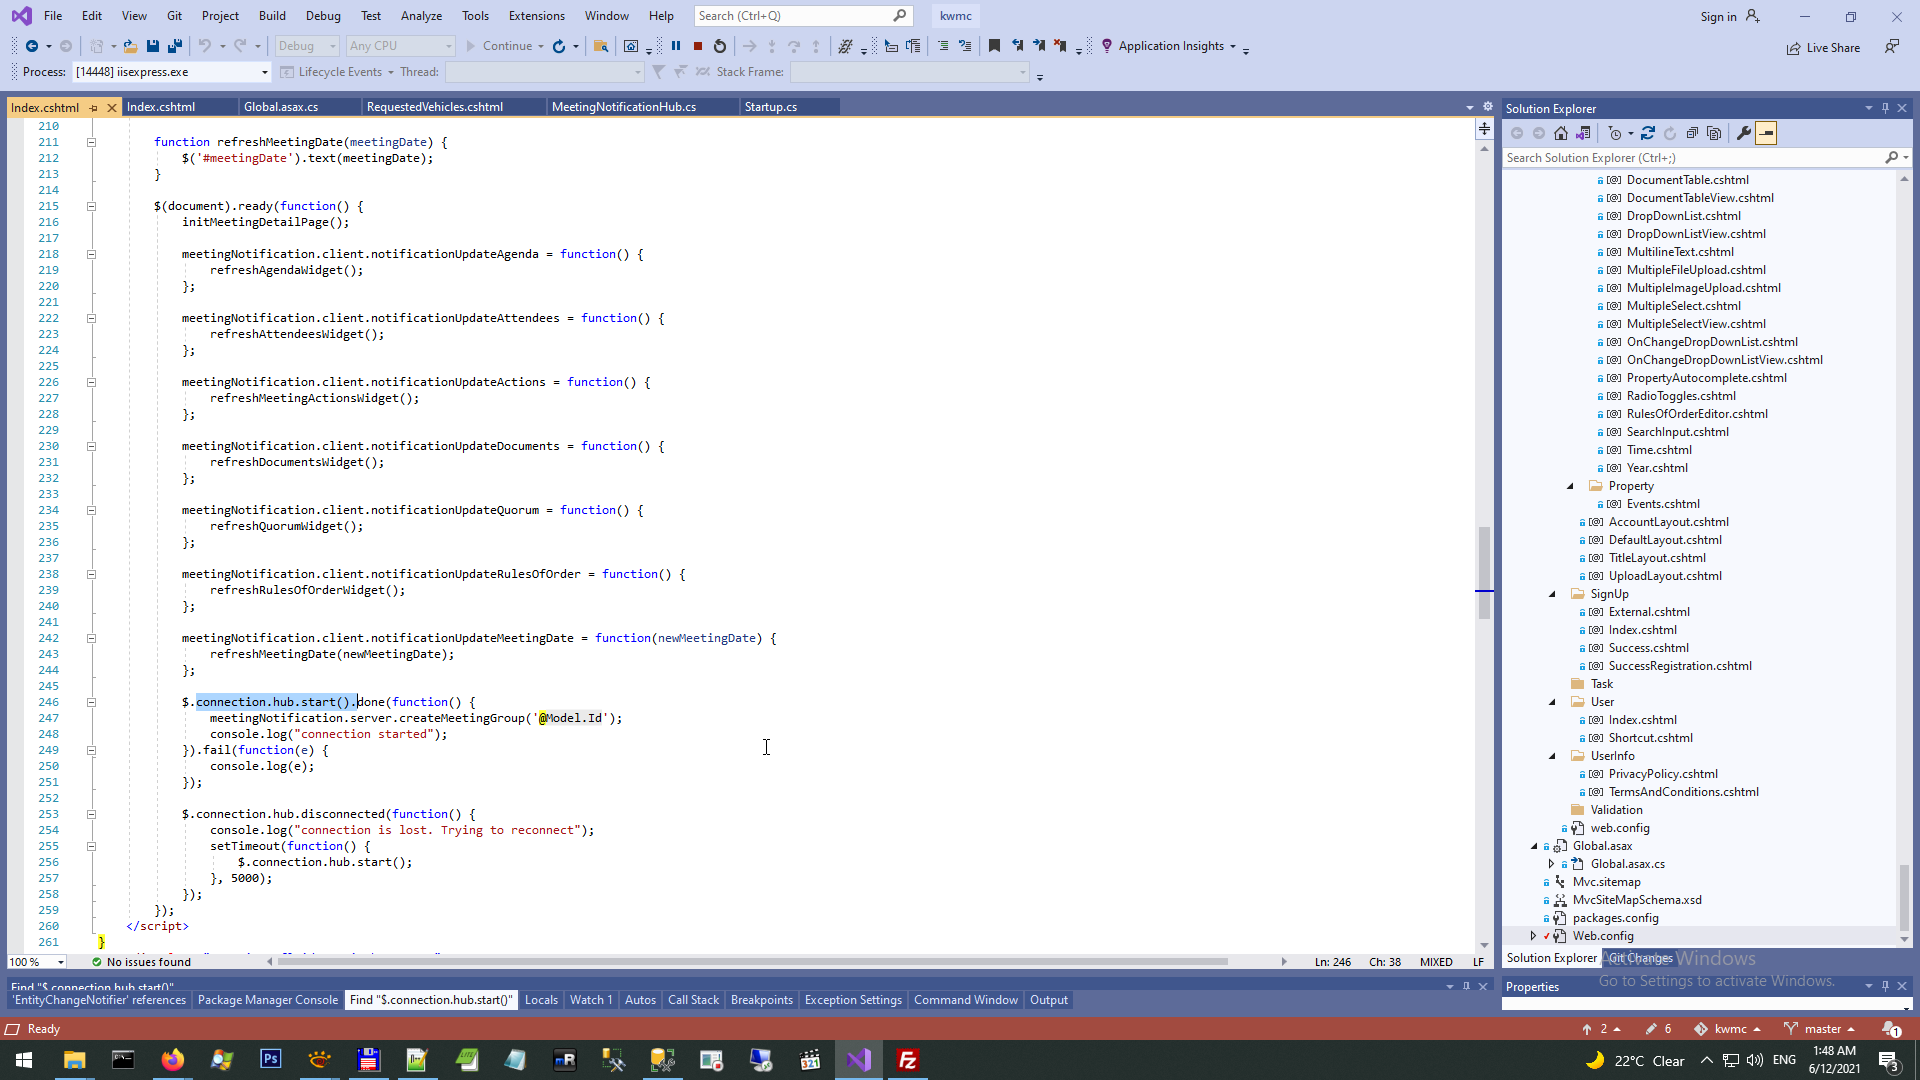Click Collapse All in Solution Explorer

1692,133
